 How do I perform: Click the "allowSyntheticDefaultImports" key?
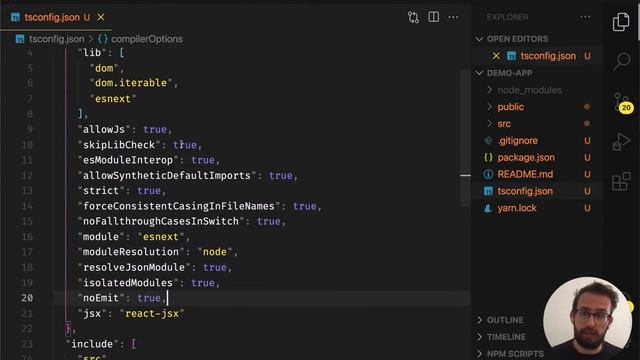point(167,176)
